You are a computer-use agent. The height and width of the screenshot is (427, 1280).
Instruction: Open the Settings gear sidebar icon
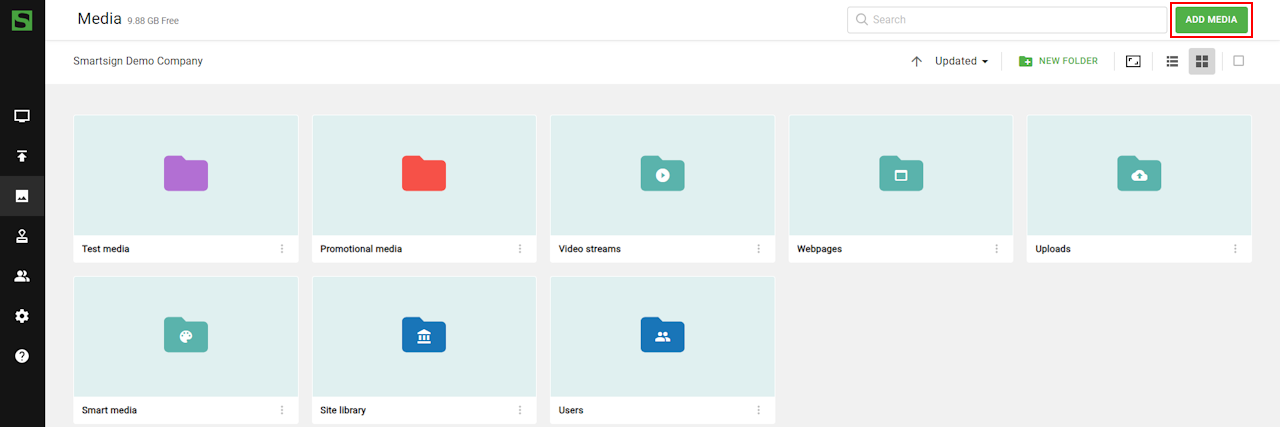pyautogui.click(x=22, y=316)
